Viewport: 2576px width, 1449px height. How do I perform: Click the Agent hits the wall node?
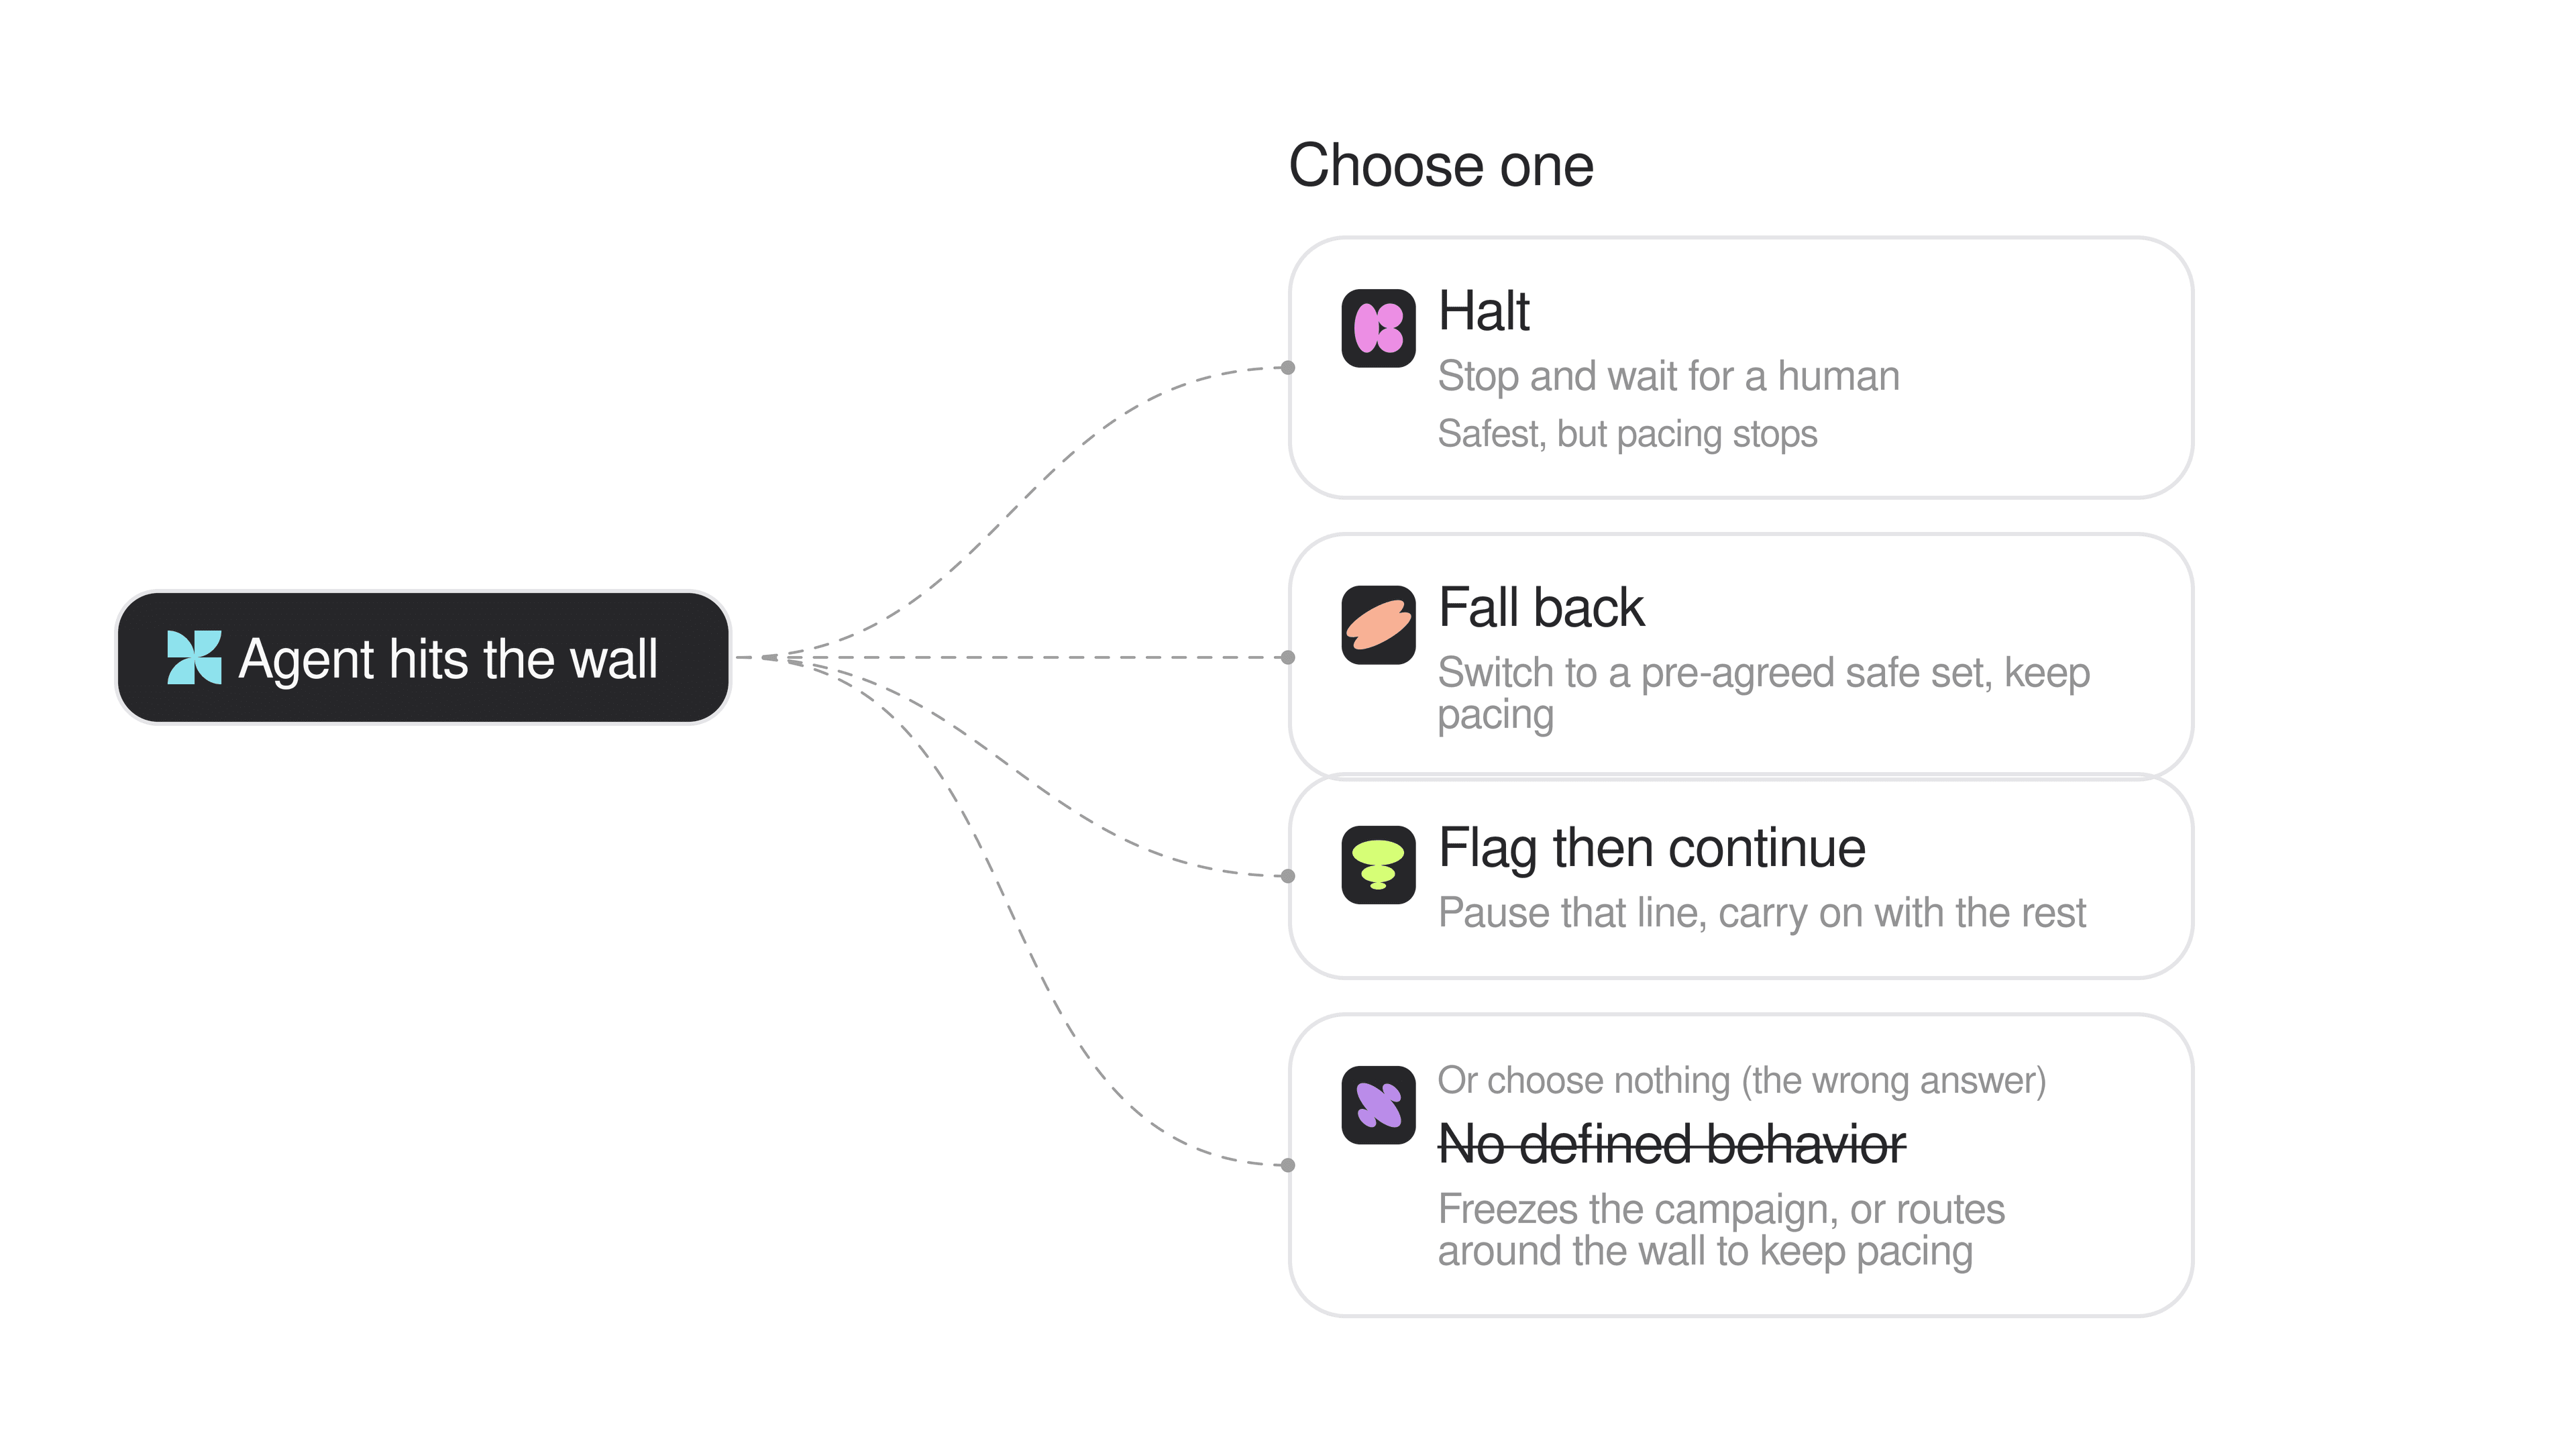[423, 657]
